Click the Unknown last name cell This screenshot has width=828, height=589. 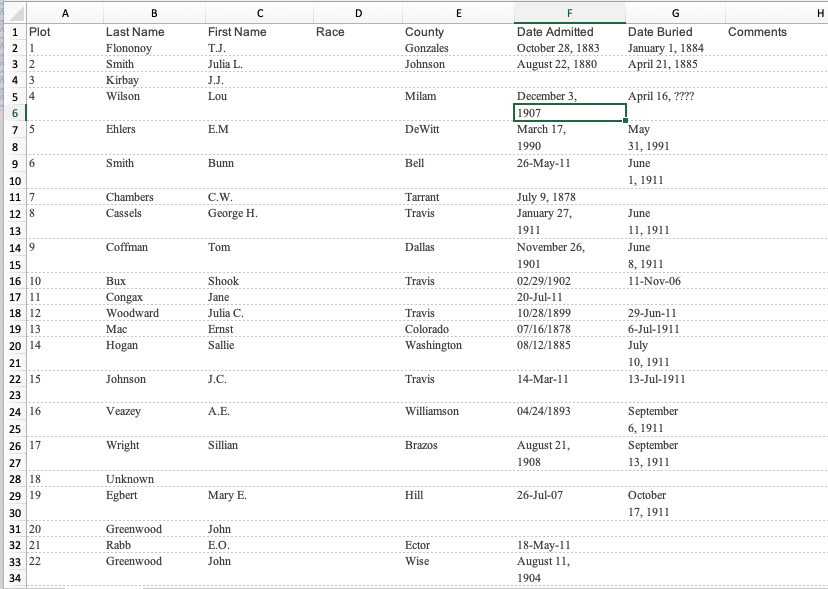point(154,479)
